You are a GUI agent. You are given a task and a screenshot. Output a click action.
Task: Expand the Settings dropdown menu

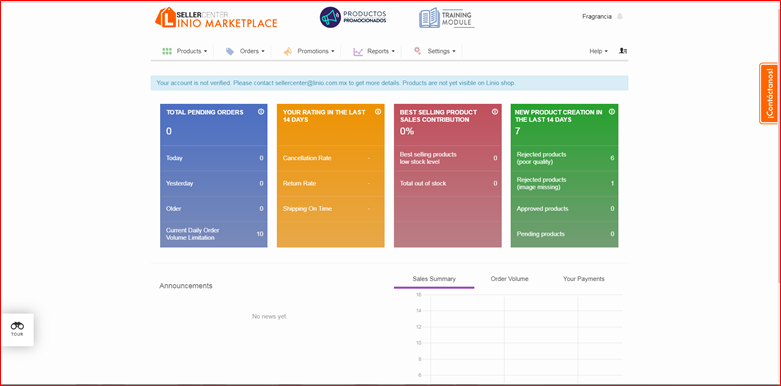pos(441,51)
